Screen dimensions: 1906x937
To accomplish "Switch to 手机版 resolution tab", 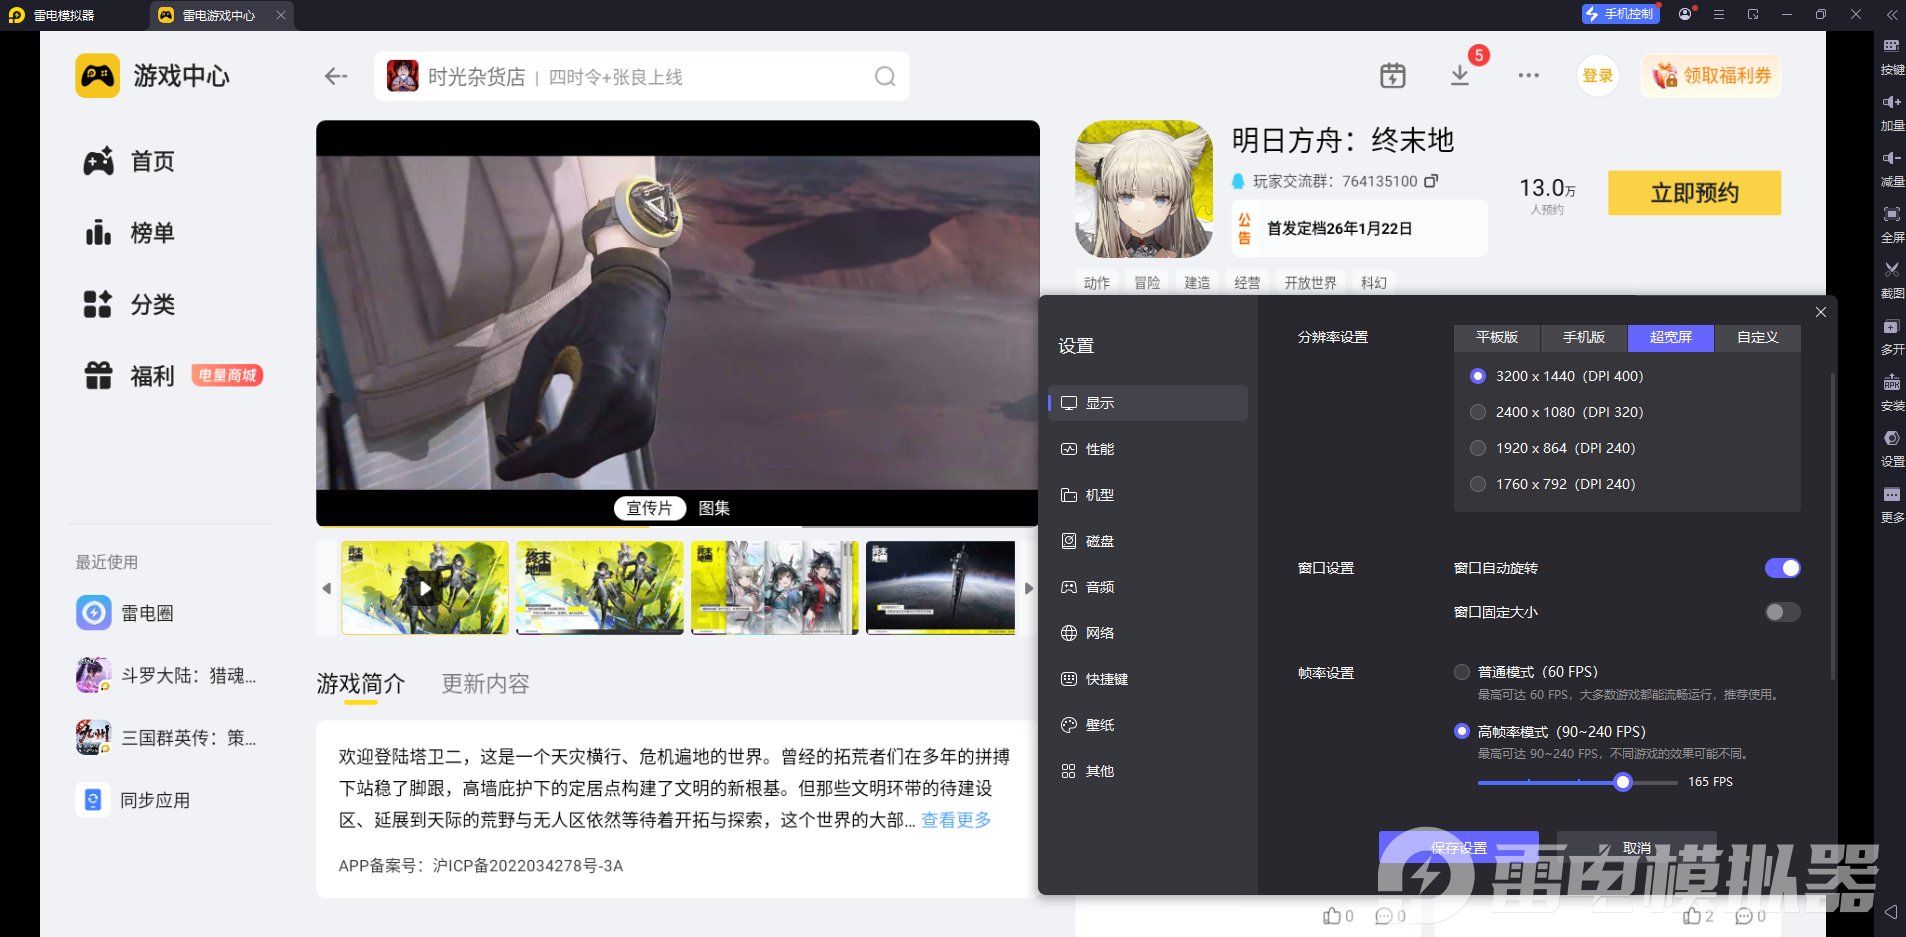I will click(1584, 338).
